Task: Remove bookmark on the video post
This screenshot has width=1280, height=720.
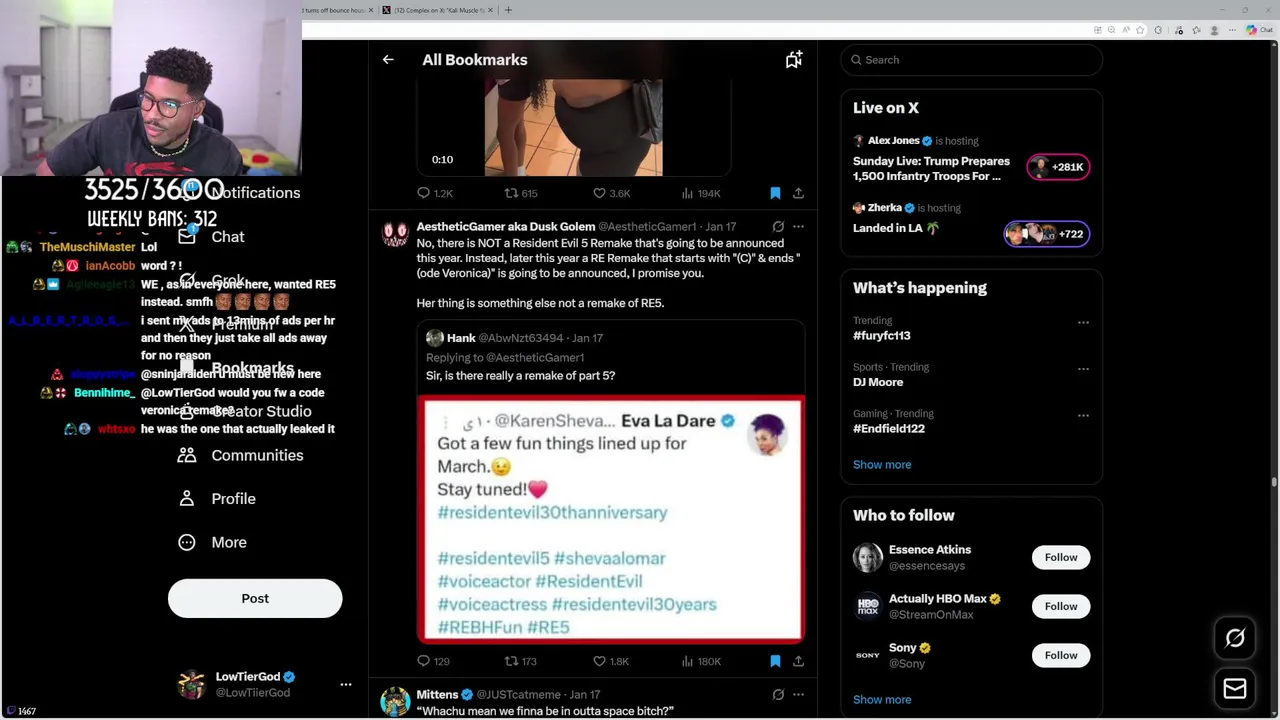Action: tap(775, 193)
